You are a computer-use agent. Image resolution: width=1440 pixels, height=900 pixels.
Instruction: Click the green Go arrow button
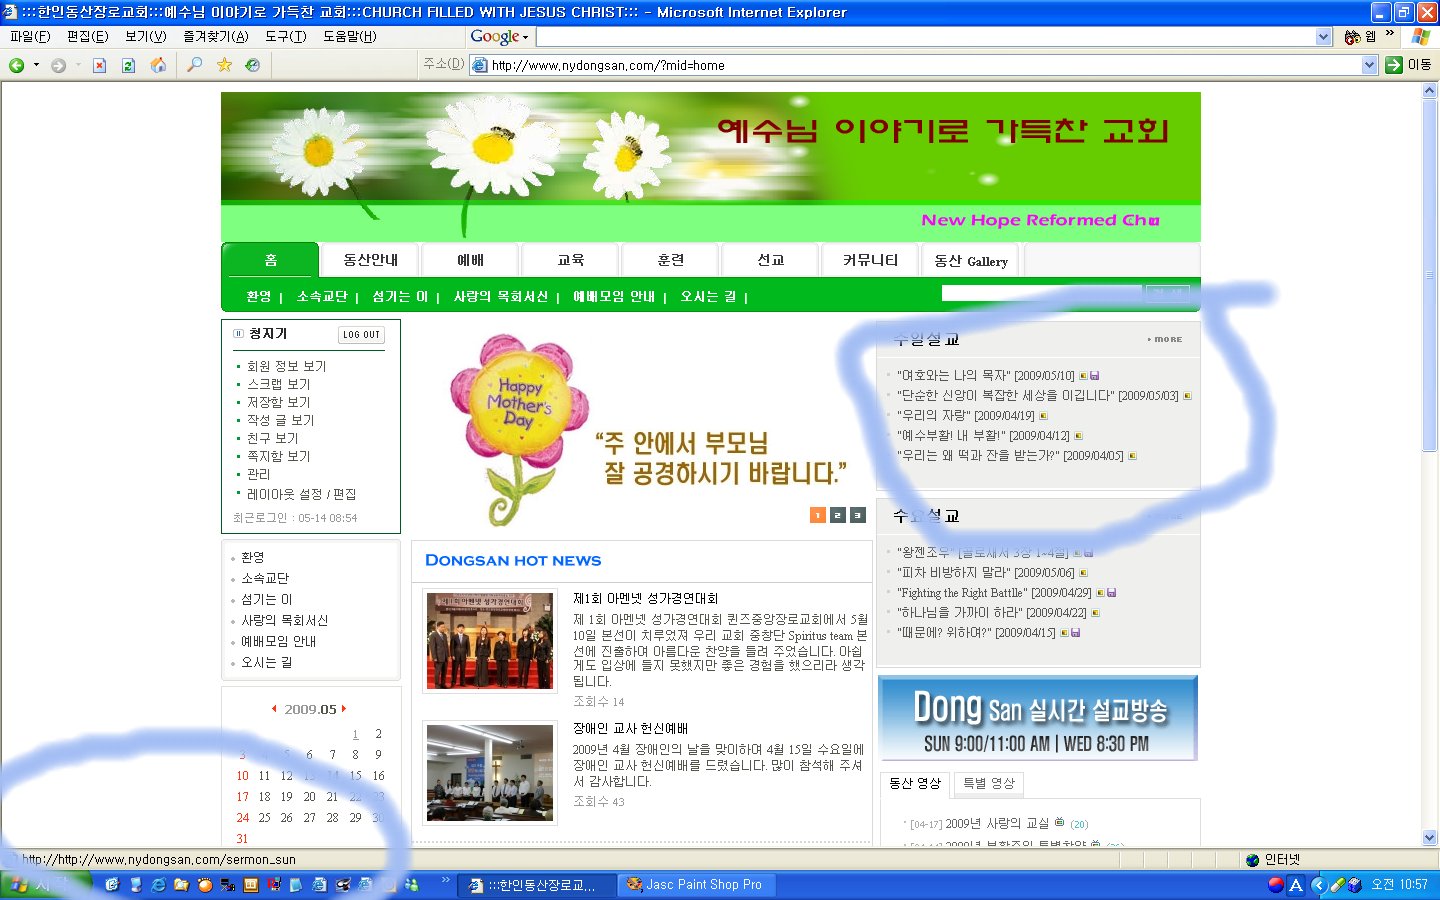pos(1394,65)
